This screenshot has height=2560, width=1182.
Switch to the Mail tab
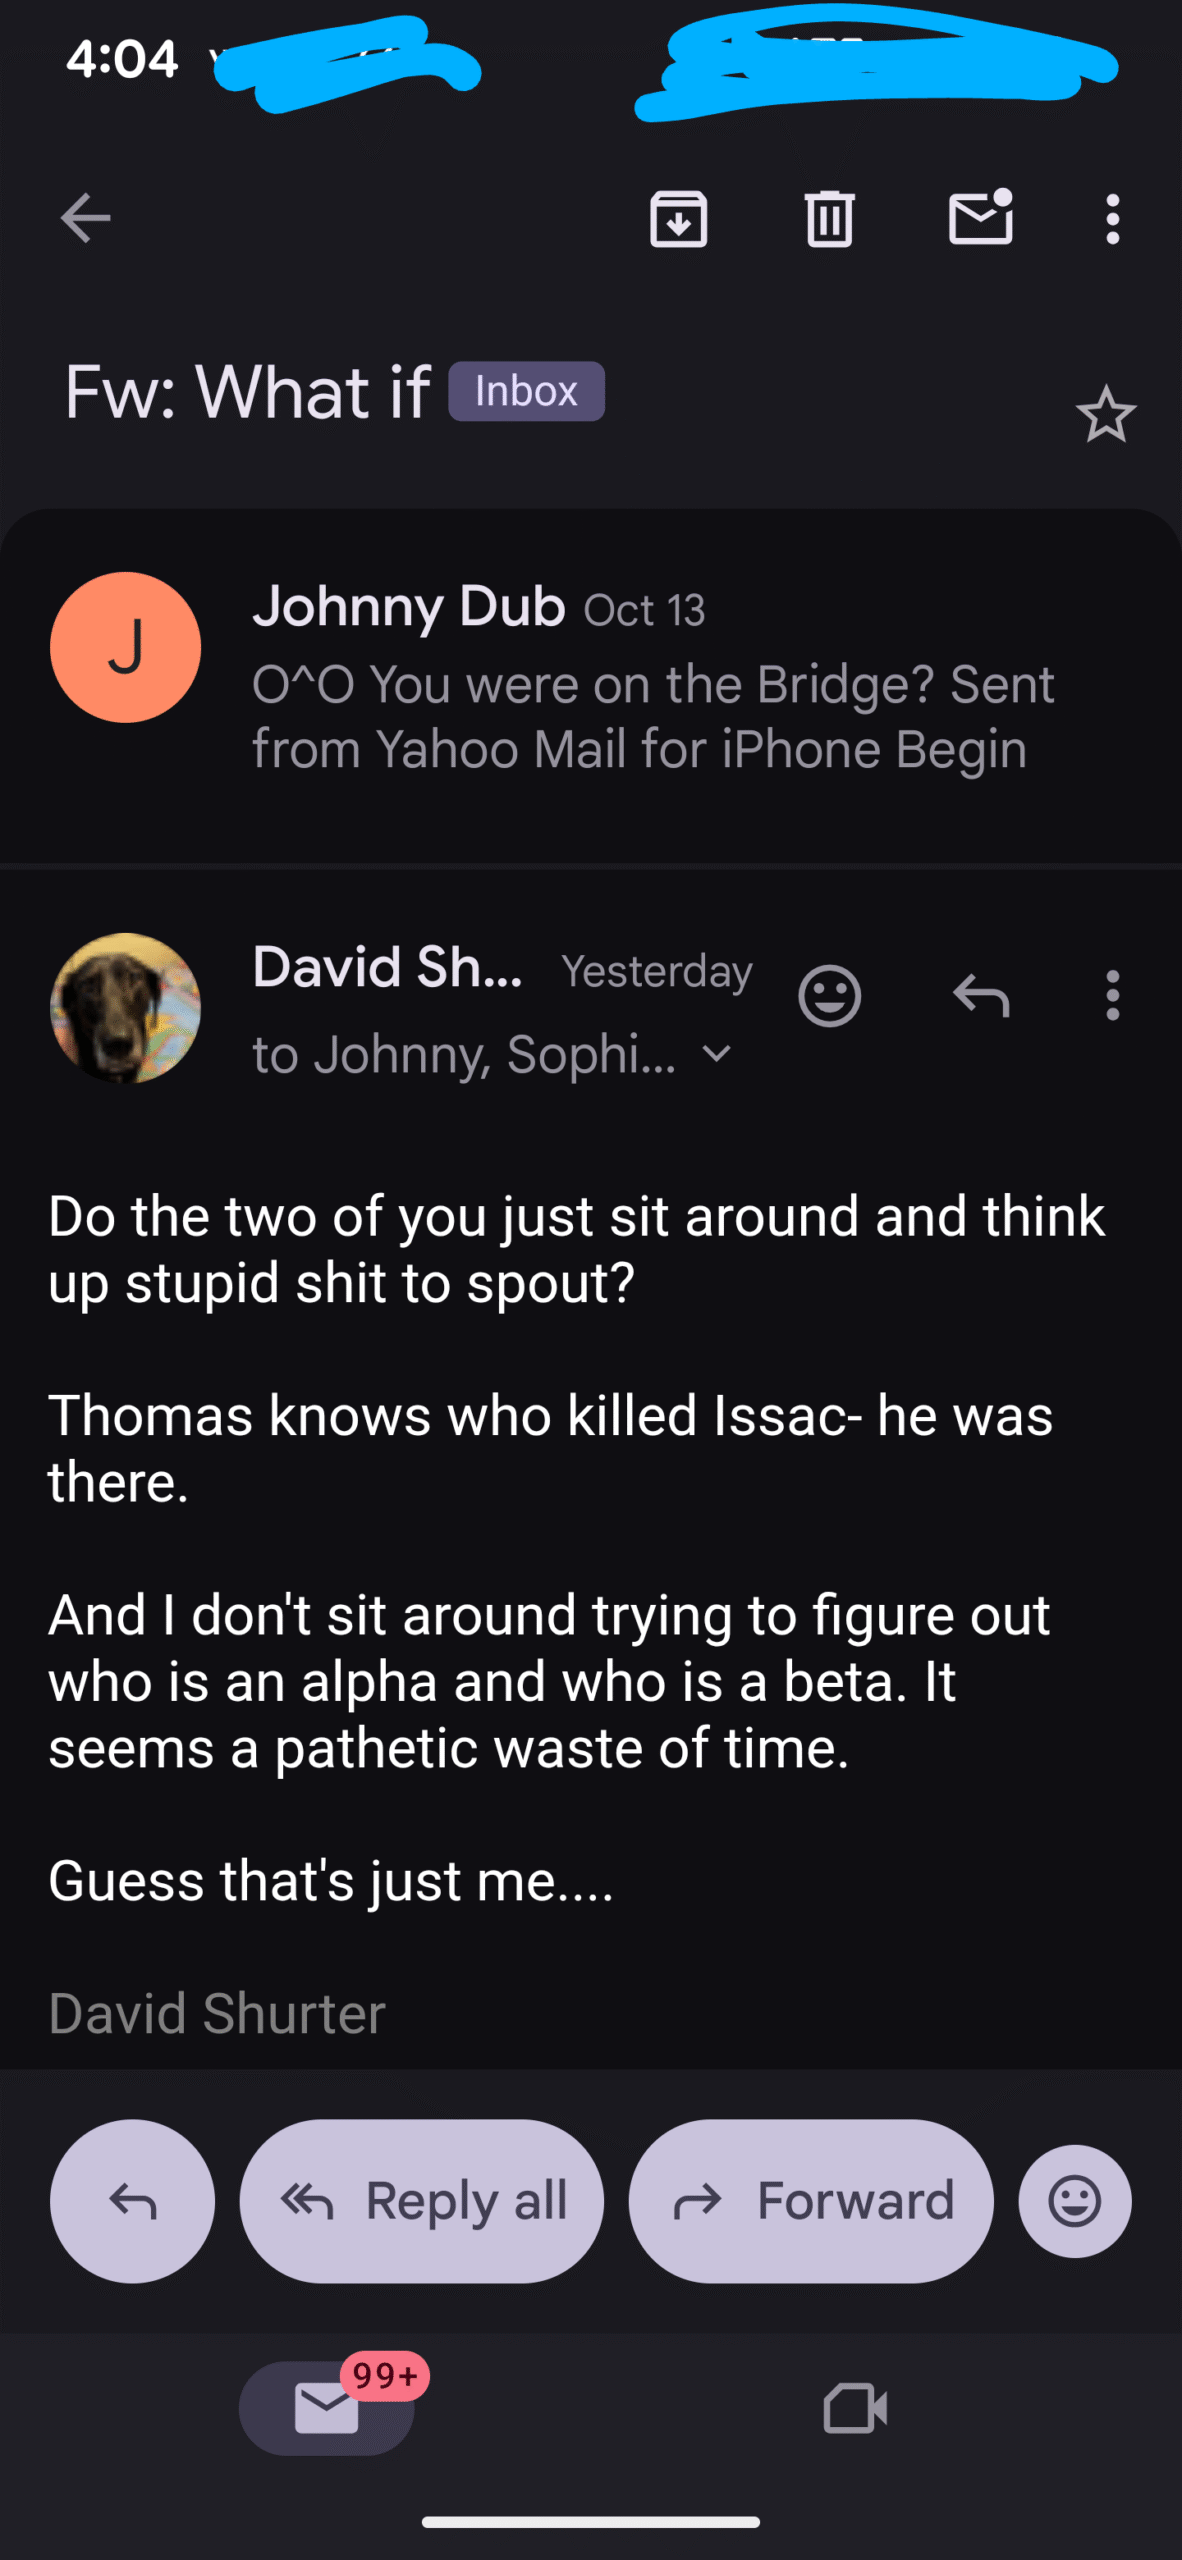coord(327,2408)
